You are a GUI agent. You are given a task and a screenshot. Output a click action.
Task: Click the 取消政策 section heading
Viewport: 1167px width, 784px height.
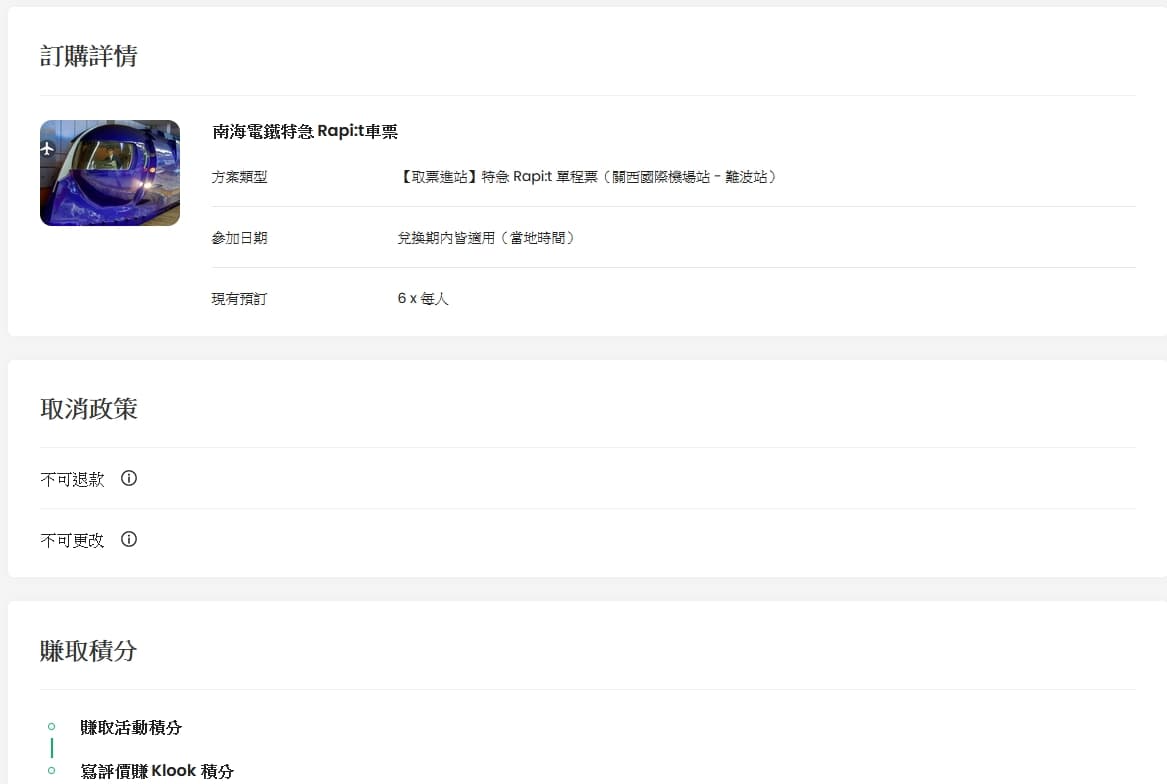point(90,408)
